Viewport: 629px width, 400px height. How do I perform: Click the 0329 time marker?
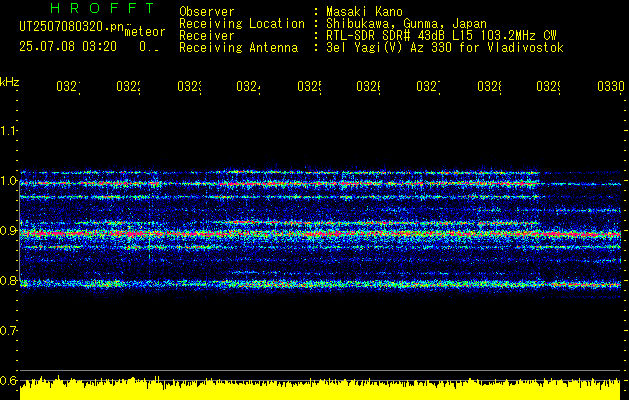pos(548,87)
